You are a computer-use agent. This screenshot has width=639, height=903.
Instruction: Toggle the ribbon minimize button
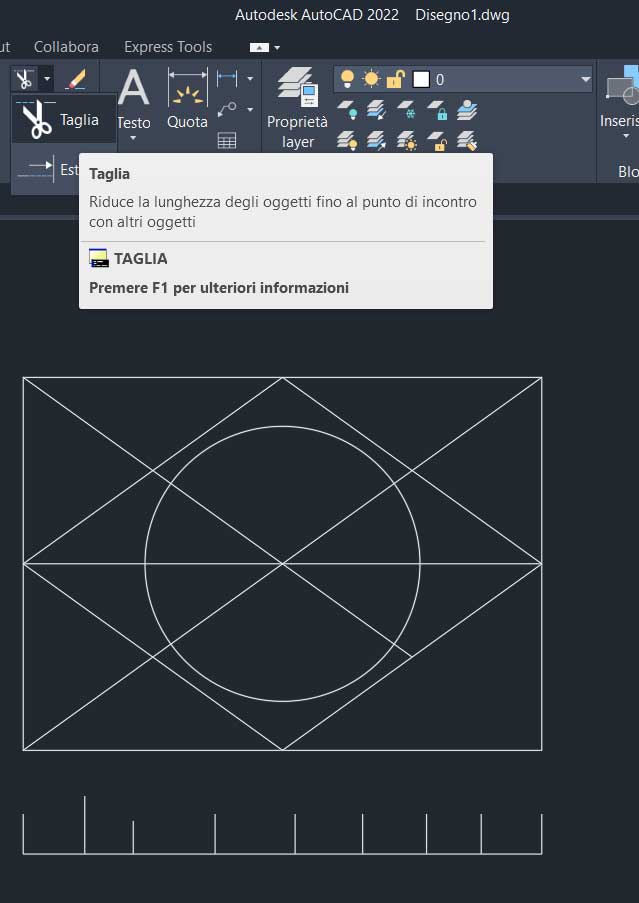coord(259,47)
